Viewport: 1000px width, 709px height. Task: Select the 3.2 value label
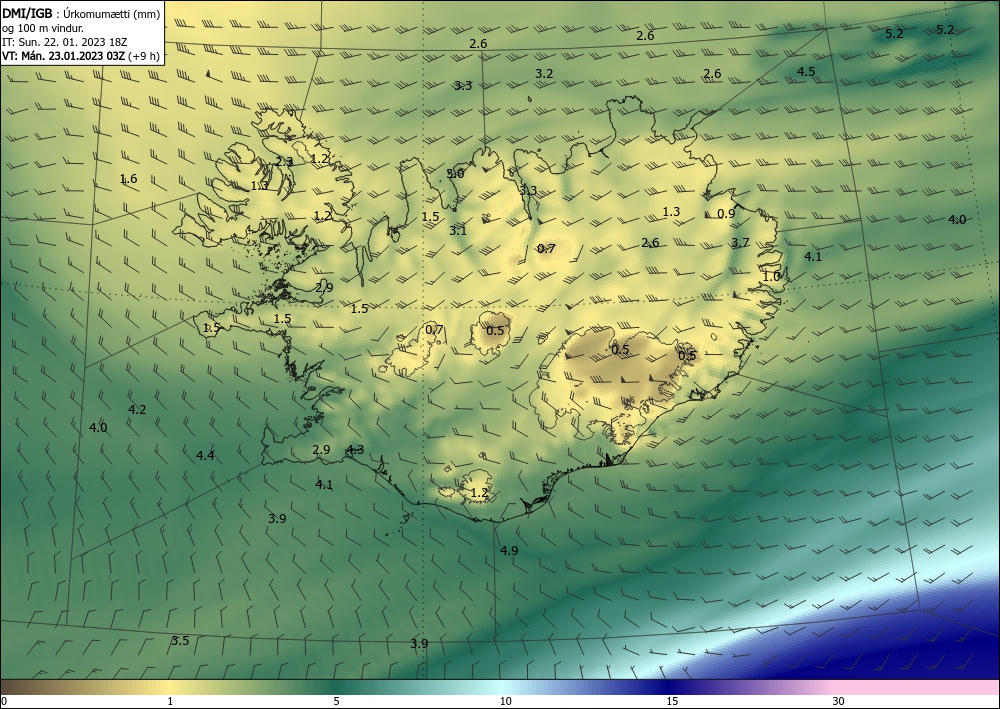tap(544, 74)
